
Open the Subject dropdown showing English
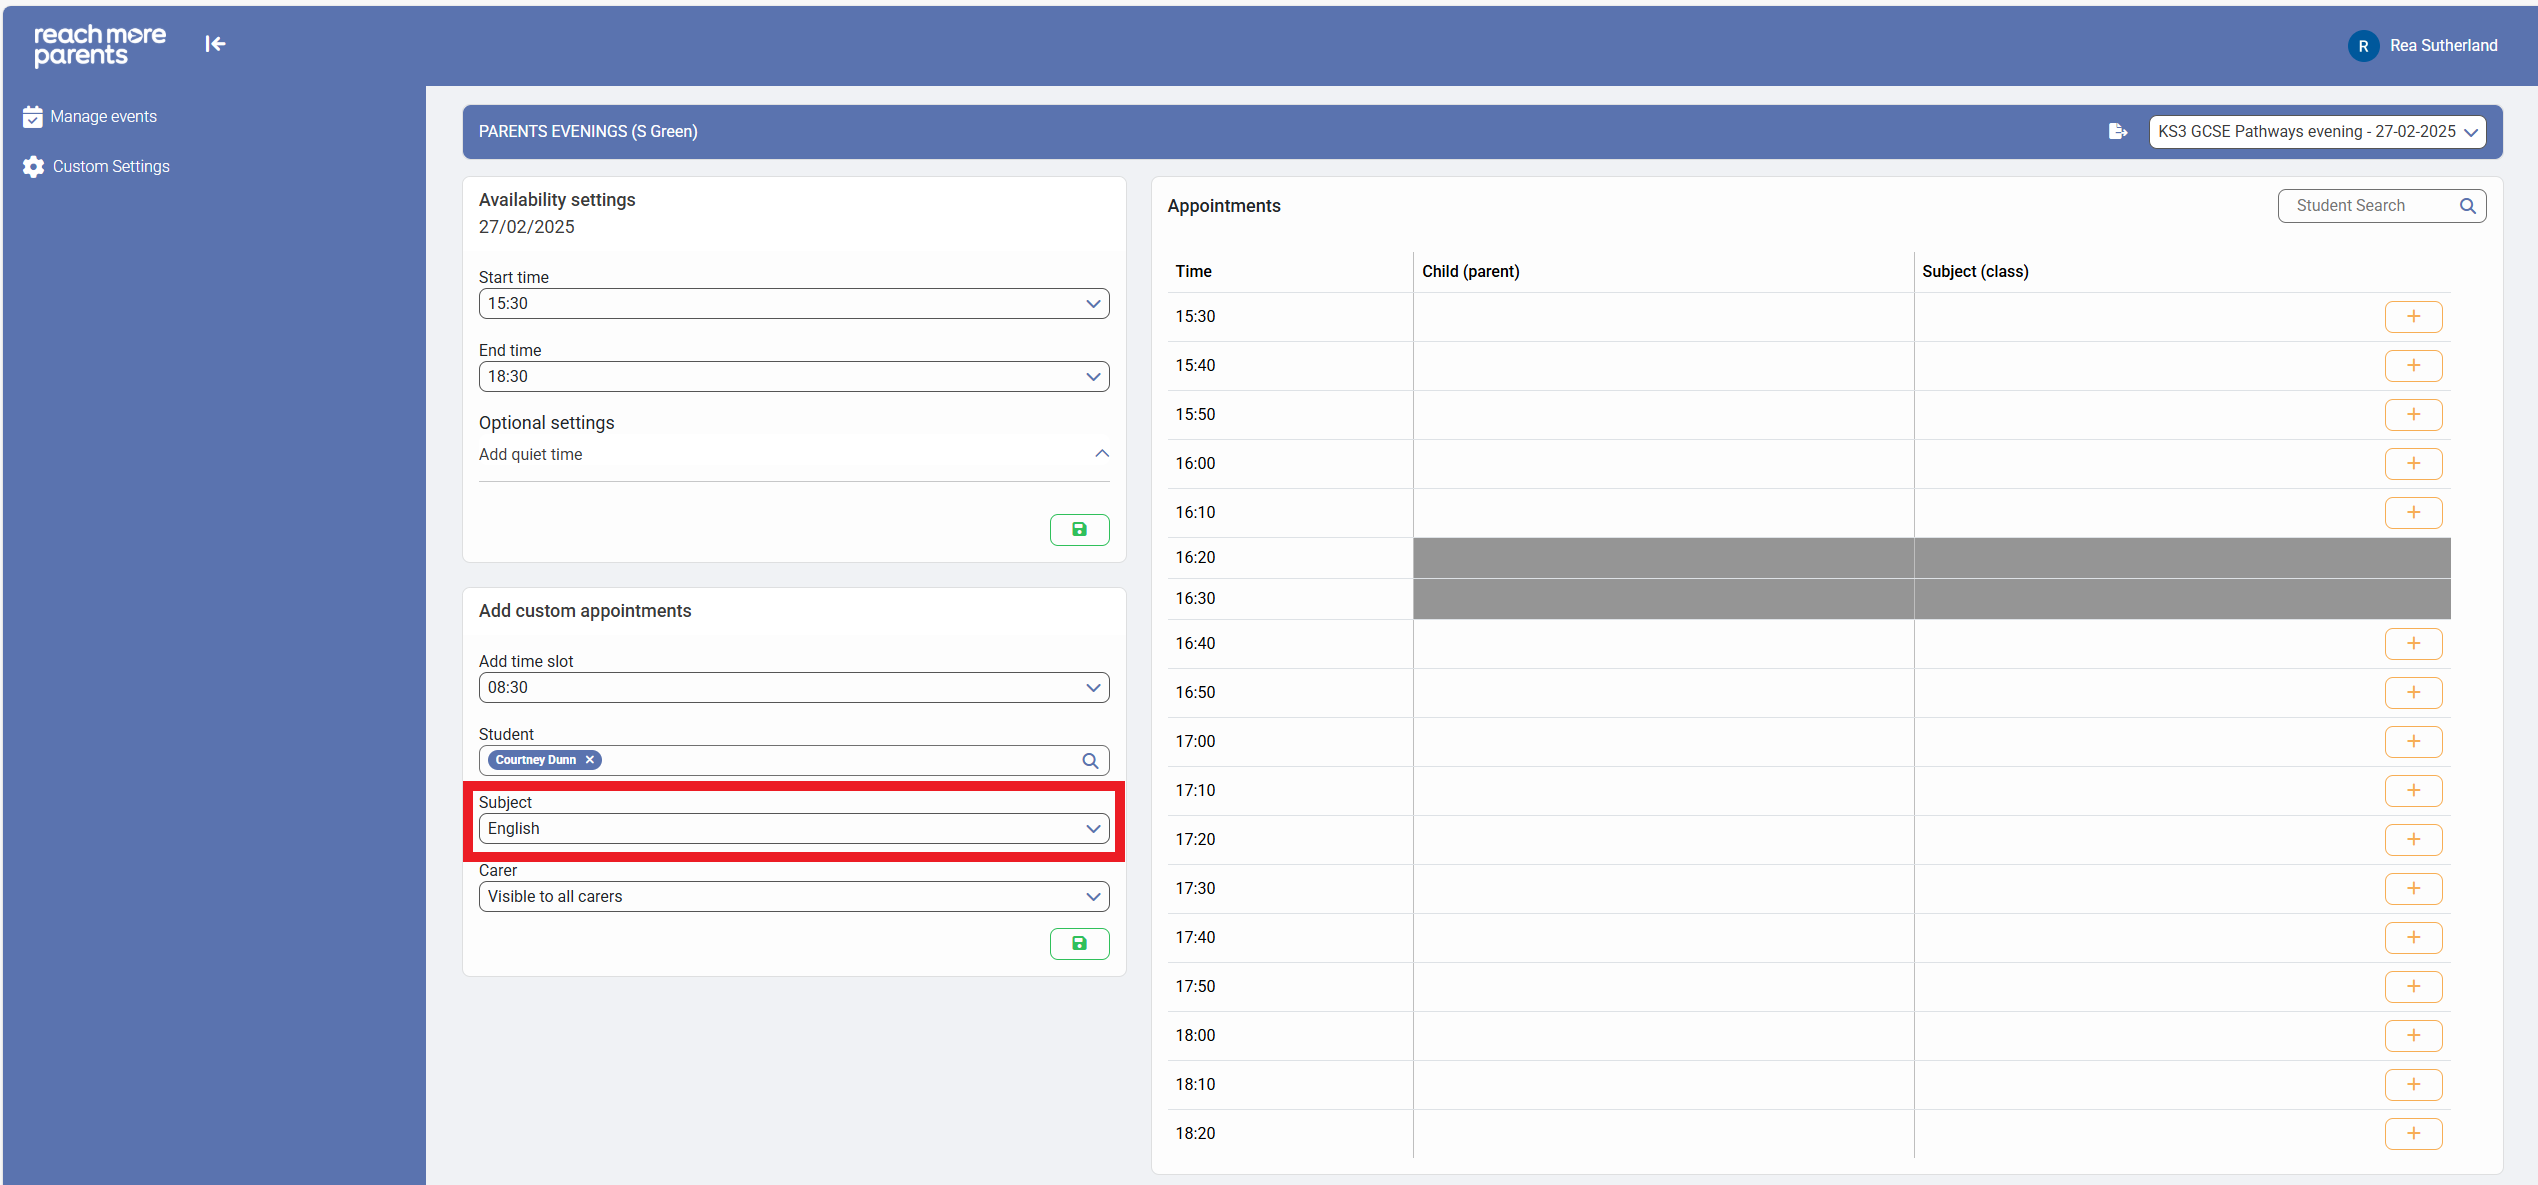coord(793,829)
